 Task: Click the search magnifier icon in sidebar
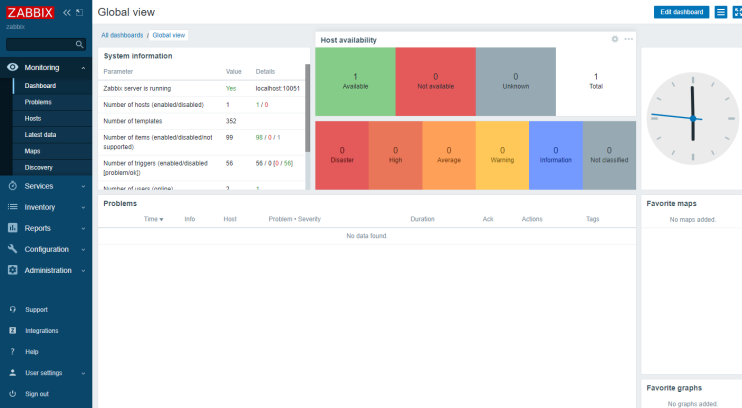pos(80,44)
